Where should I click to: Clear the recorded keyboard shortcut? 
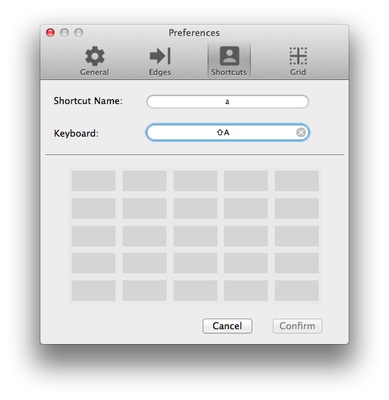pyautogui.click(x=301, y=133)
